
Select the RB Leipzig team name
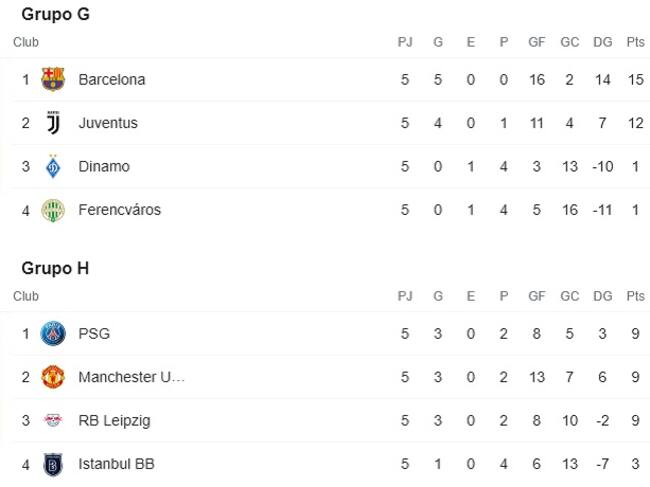tap(114, 421)
